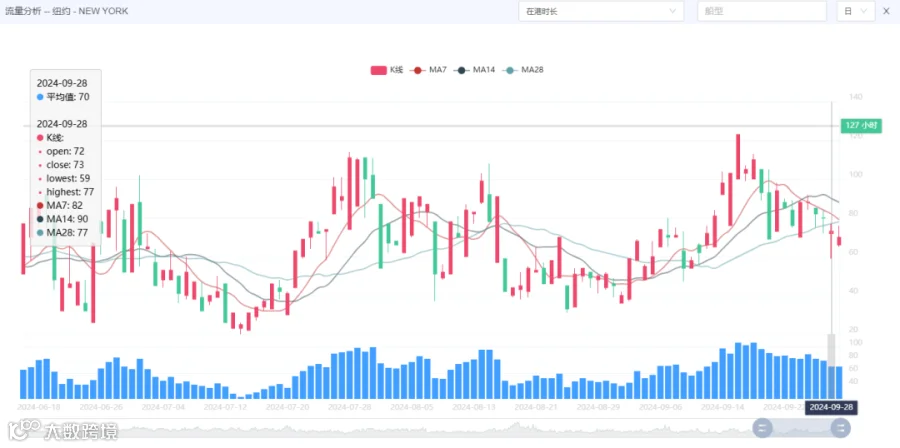The image size is (900, 448).
Task: Click the green 127 小时 axis label
Action: pyautogui.click(x=861, y=126)
